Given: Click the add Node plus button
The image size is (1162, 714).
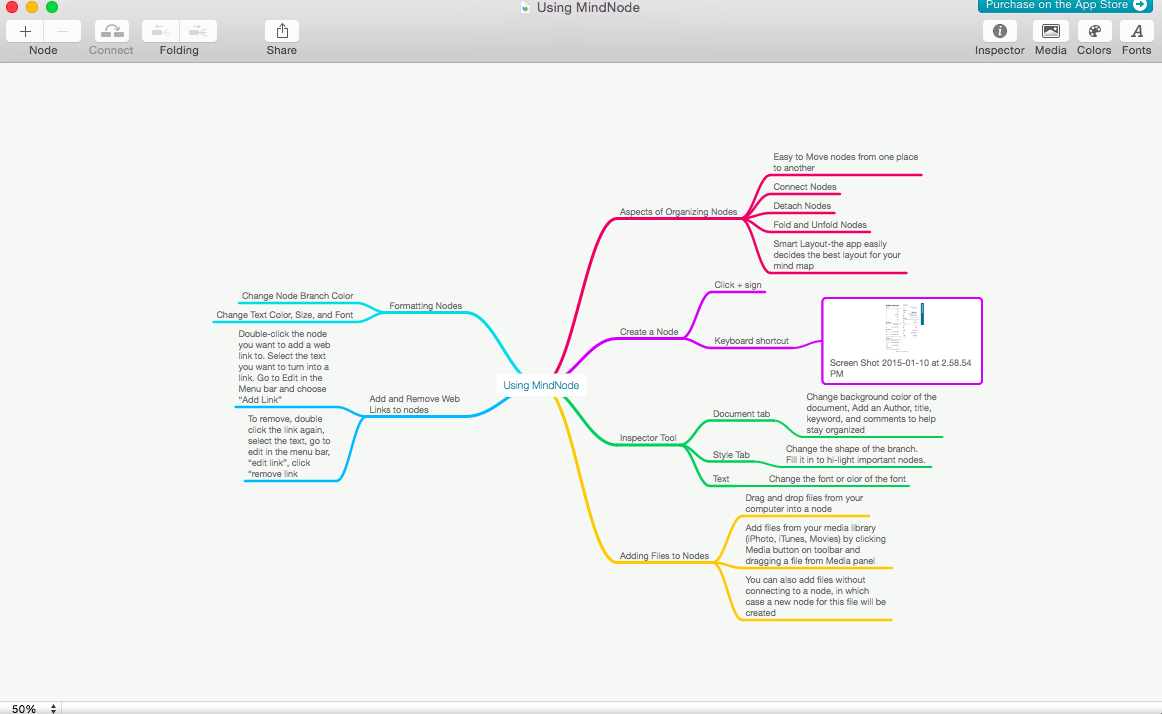Looking at the screenshot, I should click(x=25, y=31).
